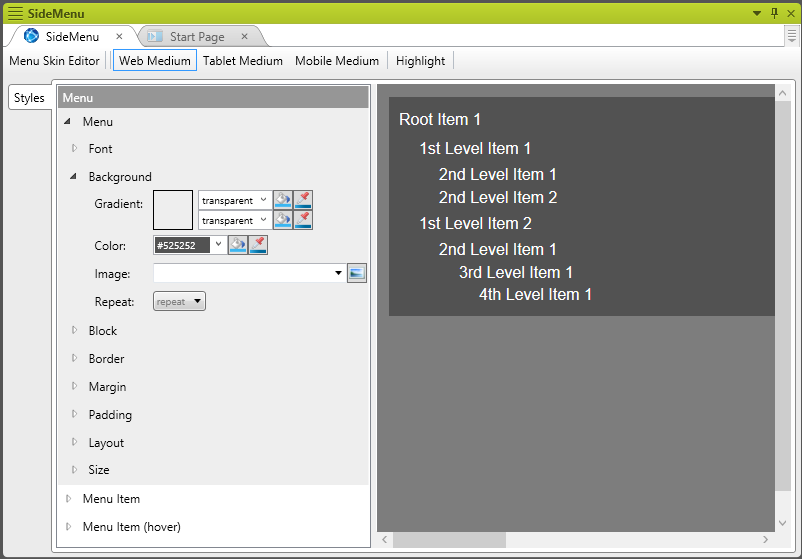The height and width of the screenshot is (559, 802).
Task: Click the preview scroll up arrow
Action: click(783, 93)
